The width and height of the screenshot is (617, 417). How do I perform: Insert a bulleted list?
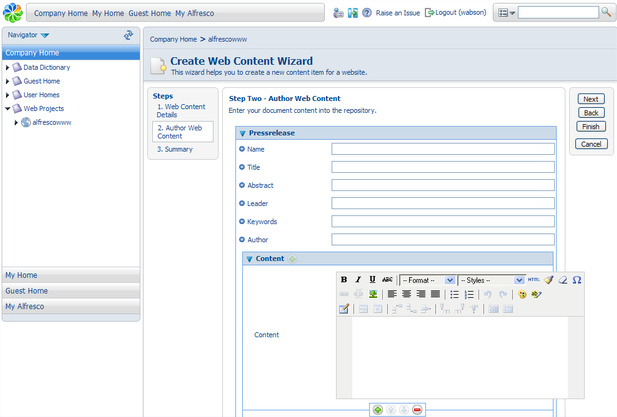[x=454, y=294]
